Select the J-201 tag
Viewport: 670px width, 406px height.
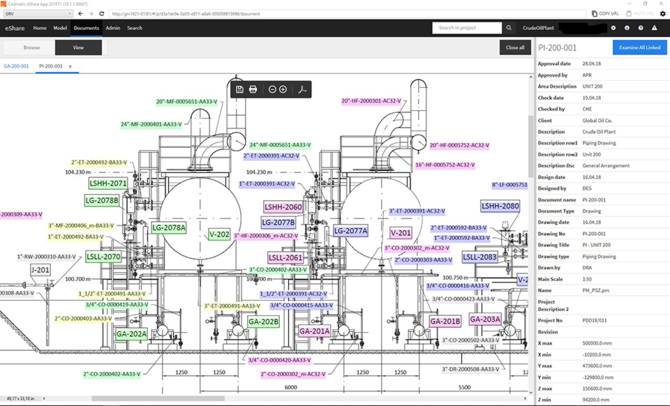coord(40,270)
